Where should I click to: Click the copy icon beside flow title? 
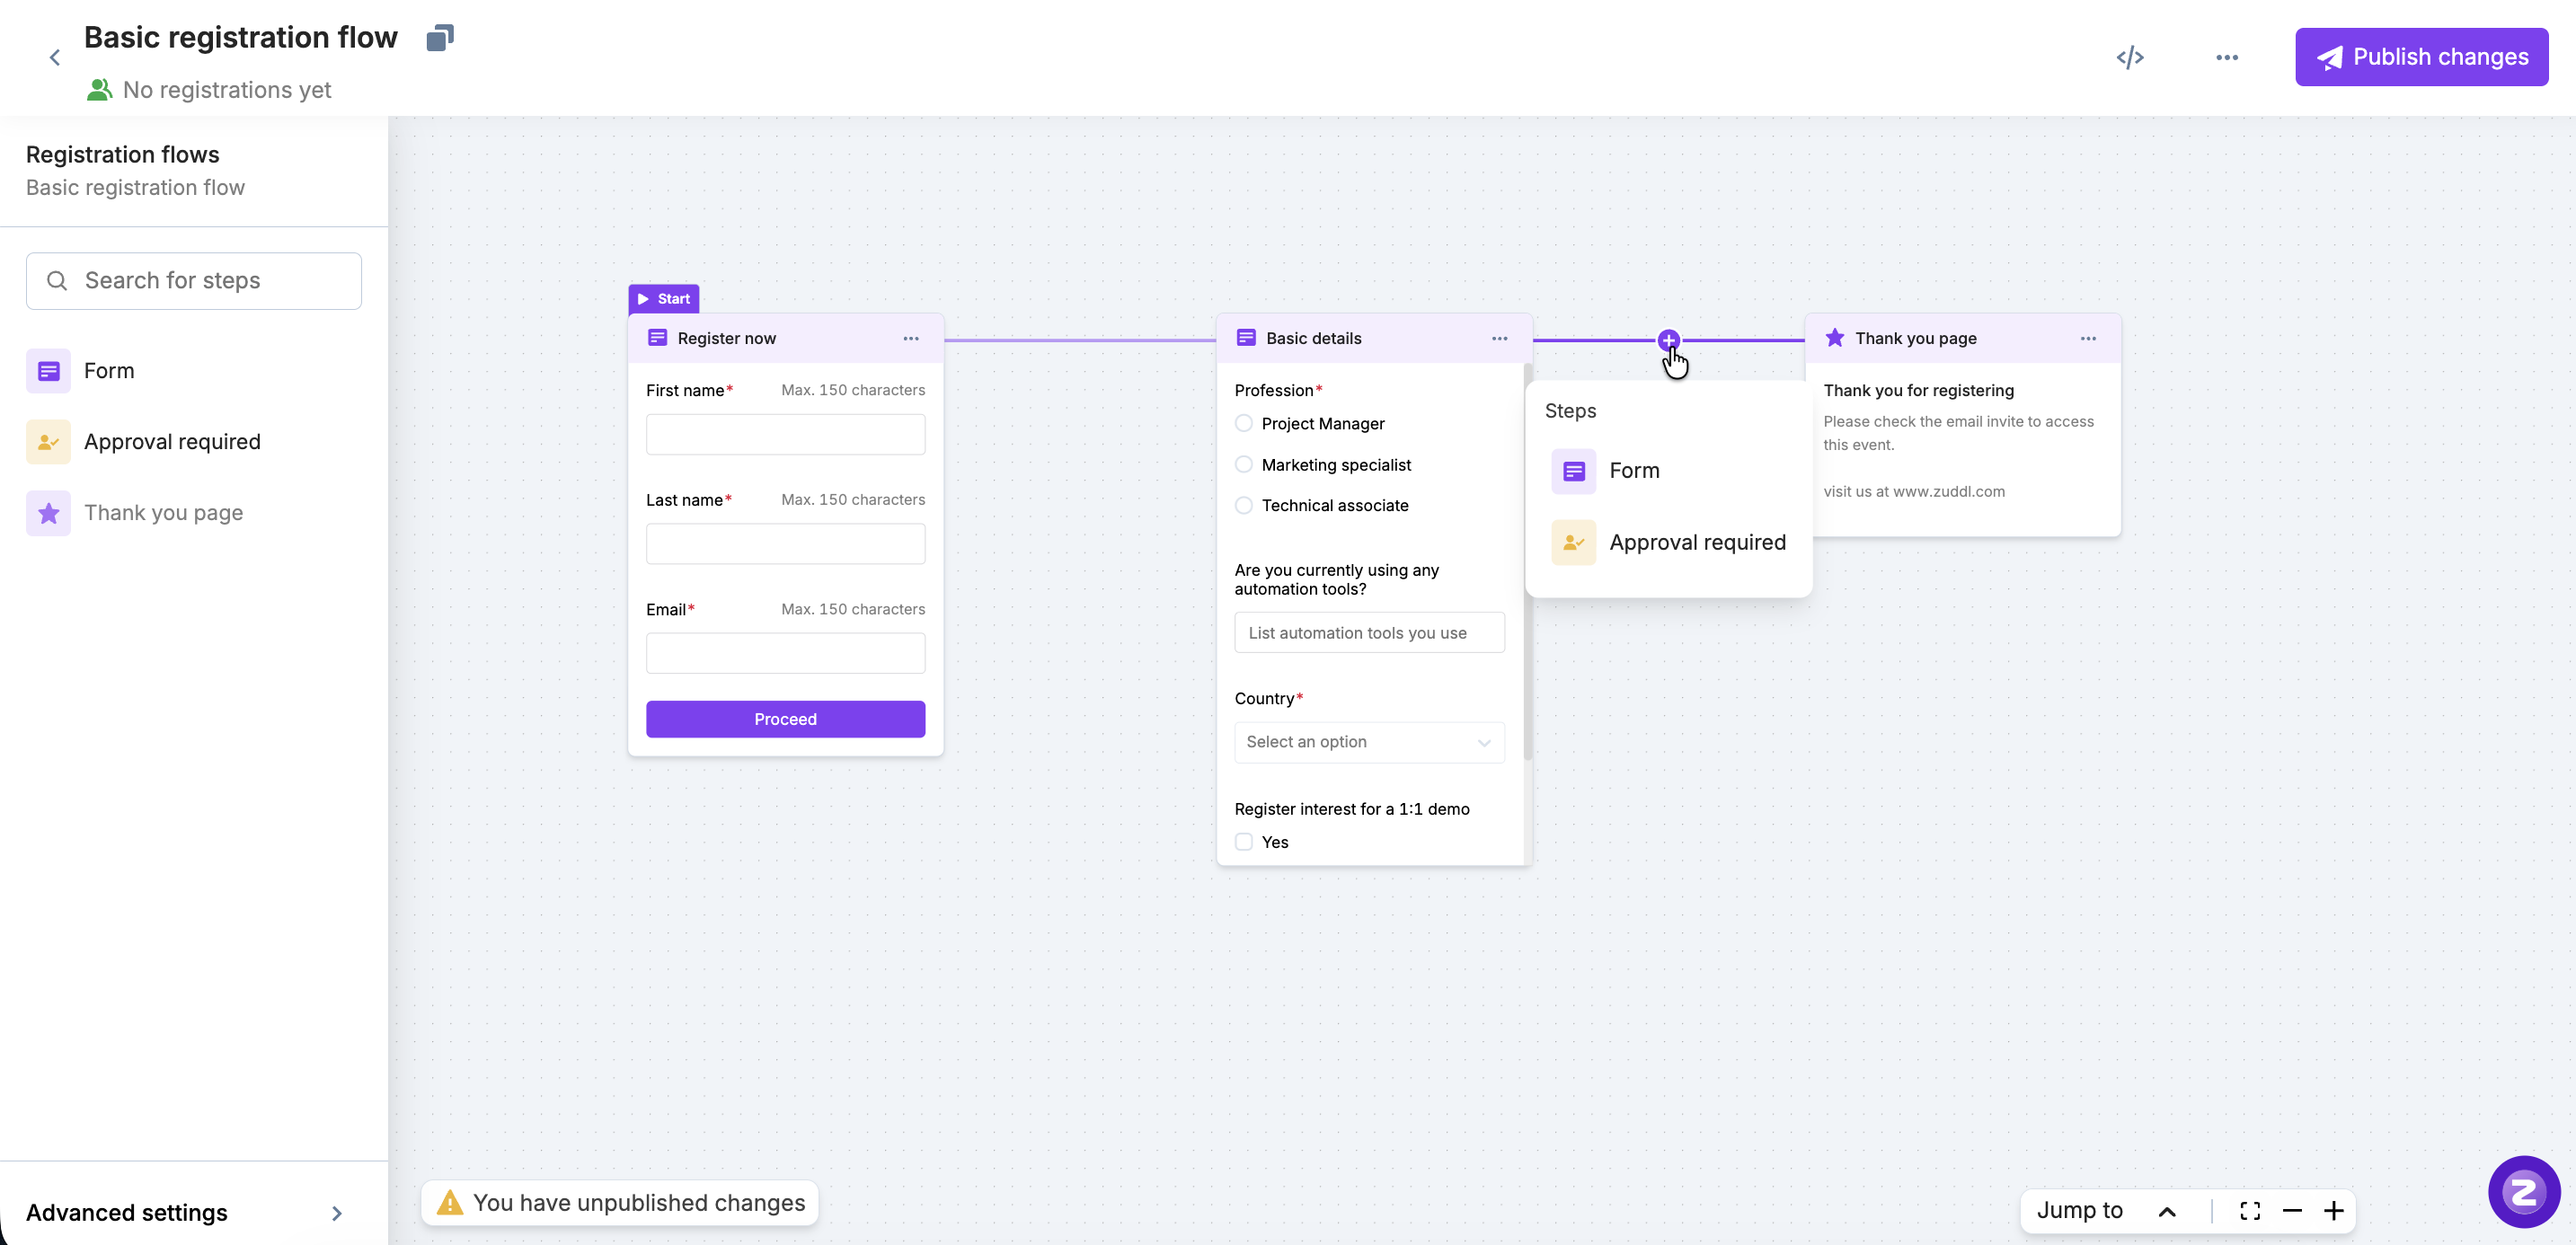[x=440, y=38]
